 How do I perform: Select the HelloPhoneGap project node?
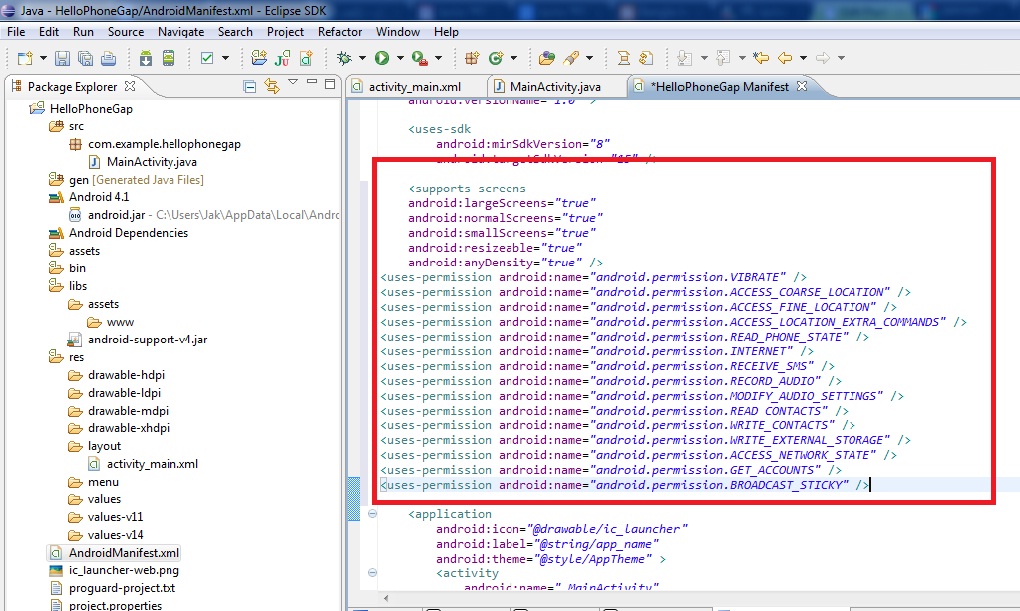(x=91, y=109)
